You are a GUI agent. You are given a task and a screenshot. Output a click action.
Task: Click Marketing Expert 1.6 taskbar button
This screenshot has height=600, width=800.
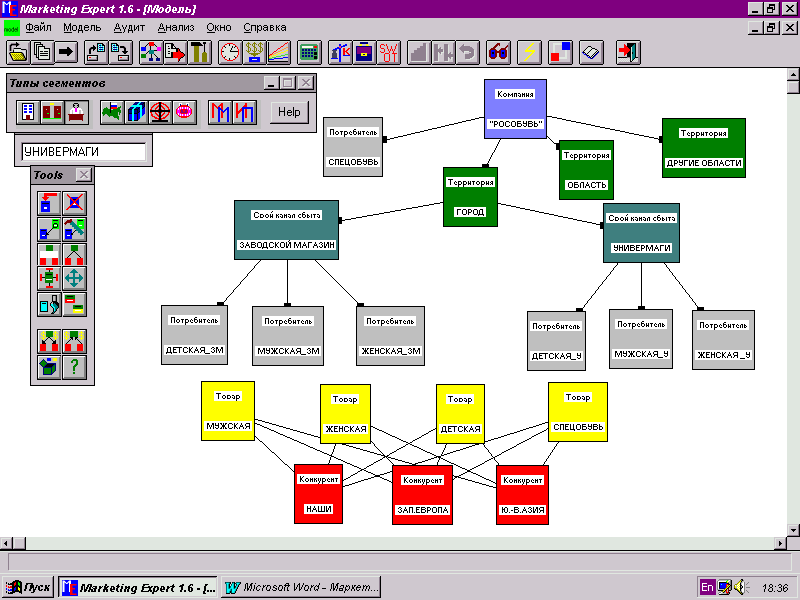click(x=138, y=587)
